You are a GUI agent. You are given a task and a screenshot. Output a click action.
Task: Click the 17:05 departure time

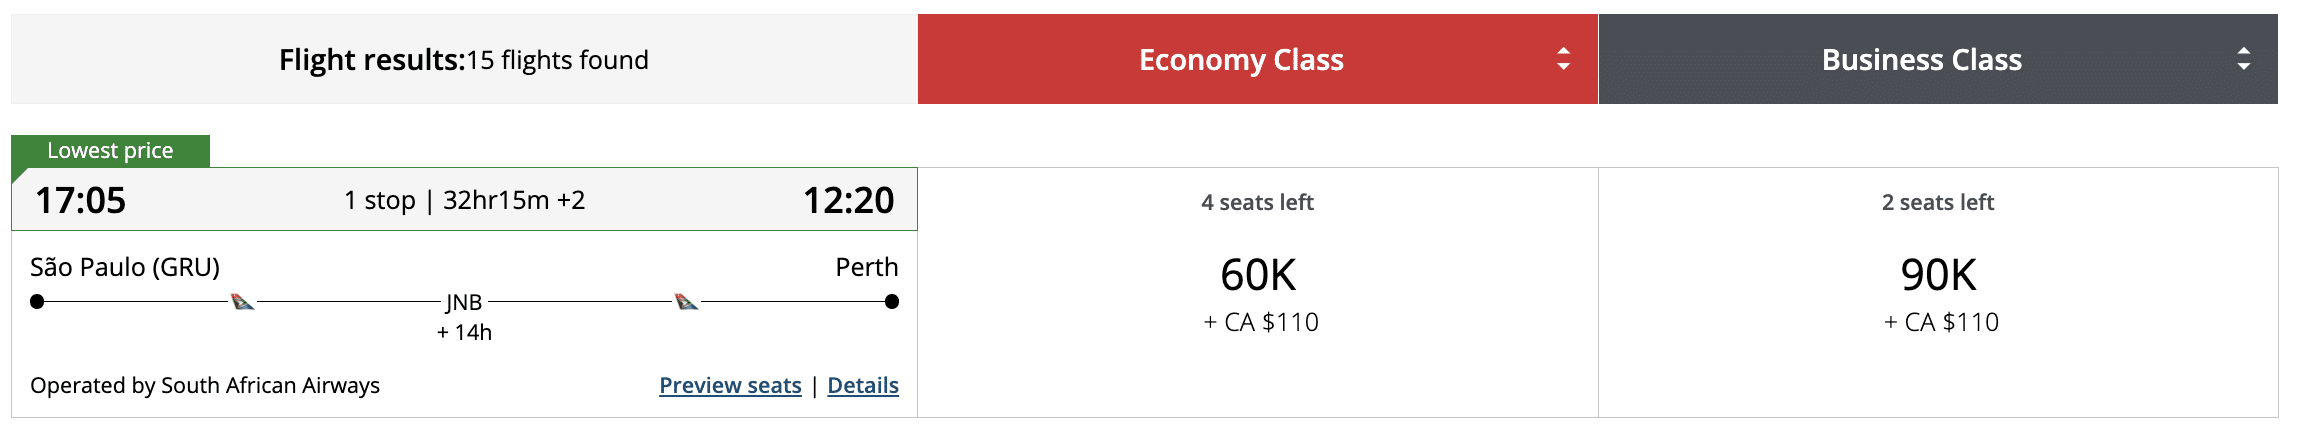(x=81, y=200)
